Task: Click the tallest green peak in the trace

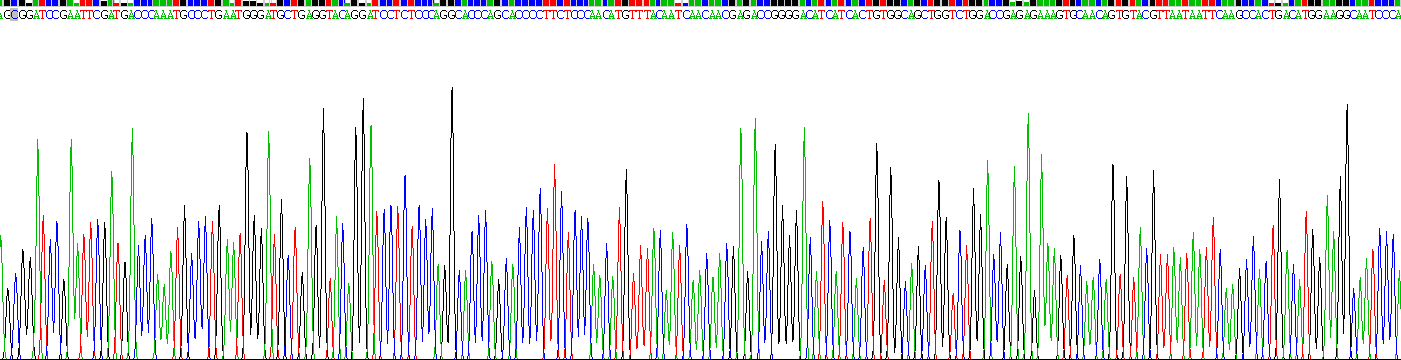Action: pos(1028,235)
